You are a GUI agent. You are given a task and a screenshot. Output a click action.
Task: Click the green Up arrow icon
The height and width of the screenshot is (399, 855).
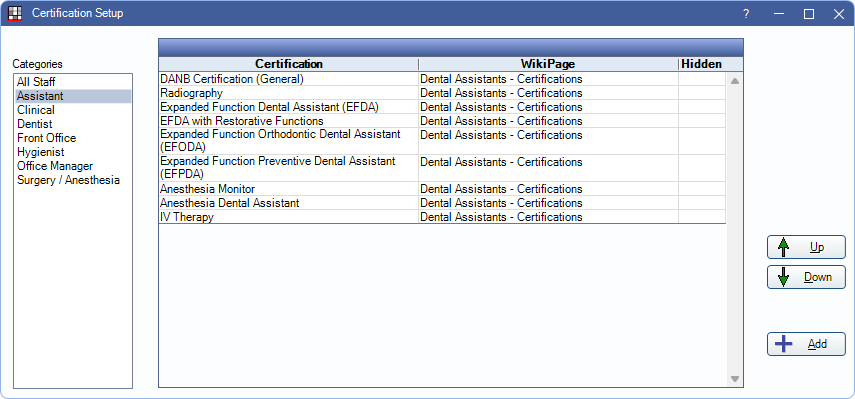click(x=784, y=247)
